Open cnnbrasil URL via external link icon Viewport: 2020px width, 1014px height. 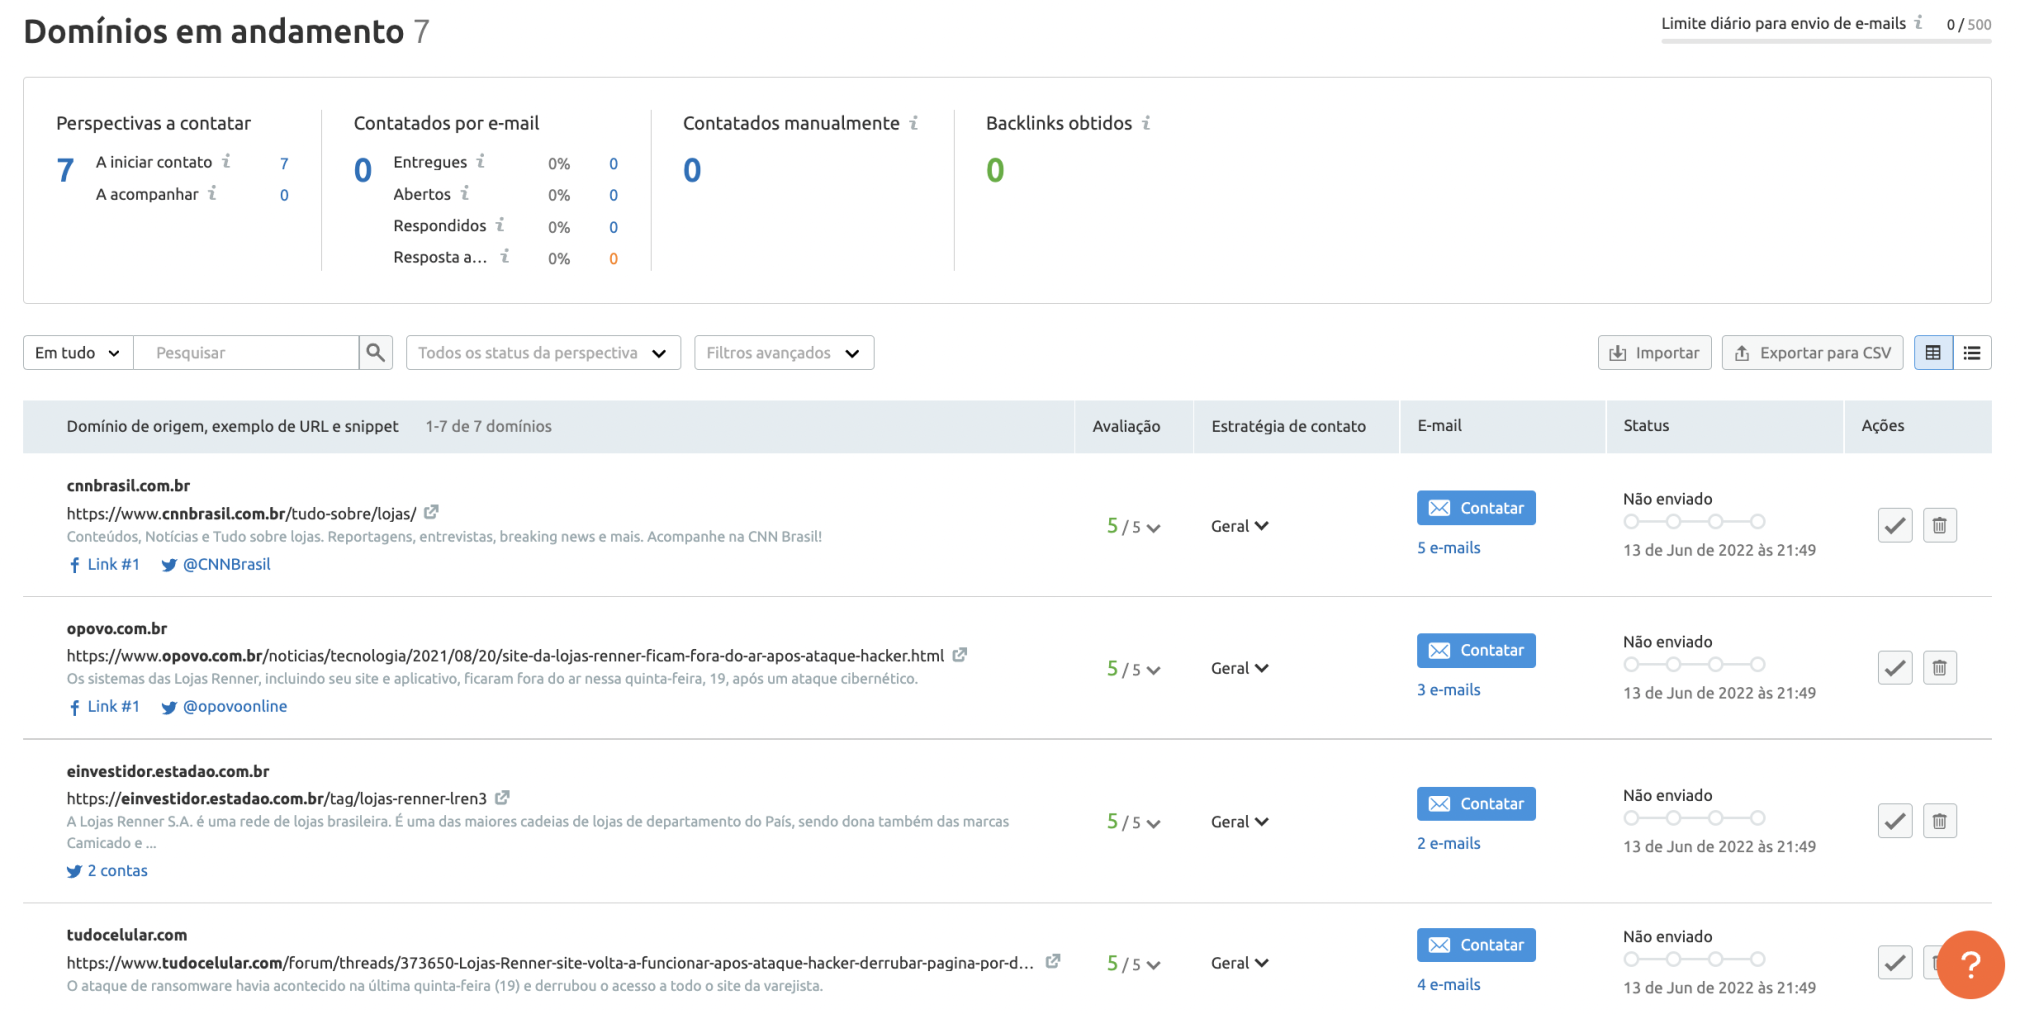click(x=431, y=512)
